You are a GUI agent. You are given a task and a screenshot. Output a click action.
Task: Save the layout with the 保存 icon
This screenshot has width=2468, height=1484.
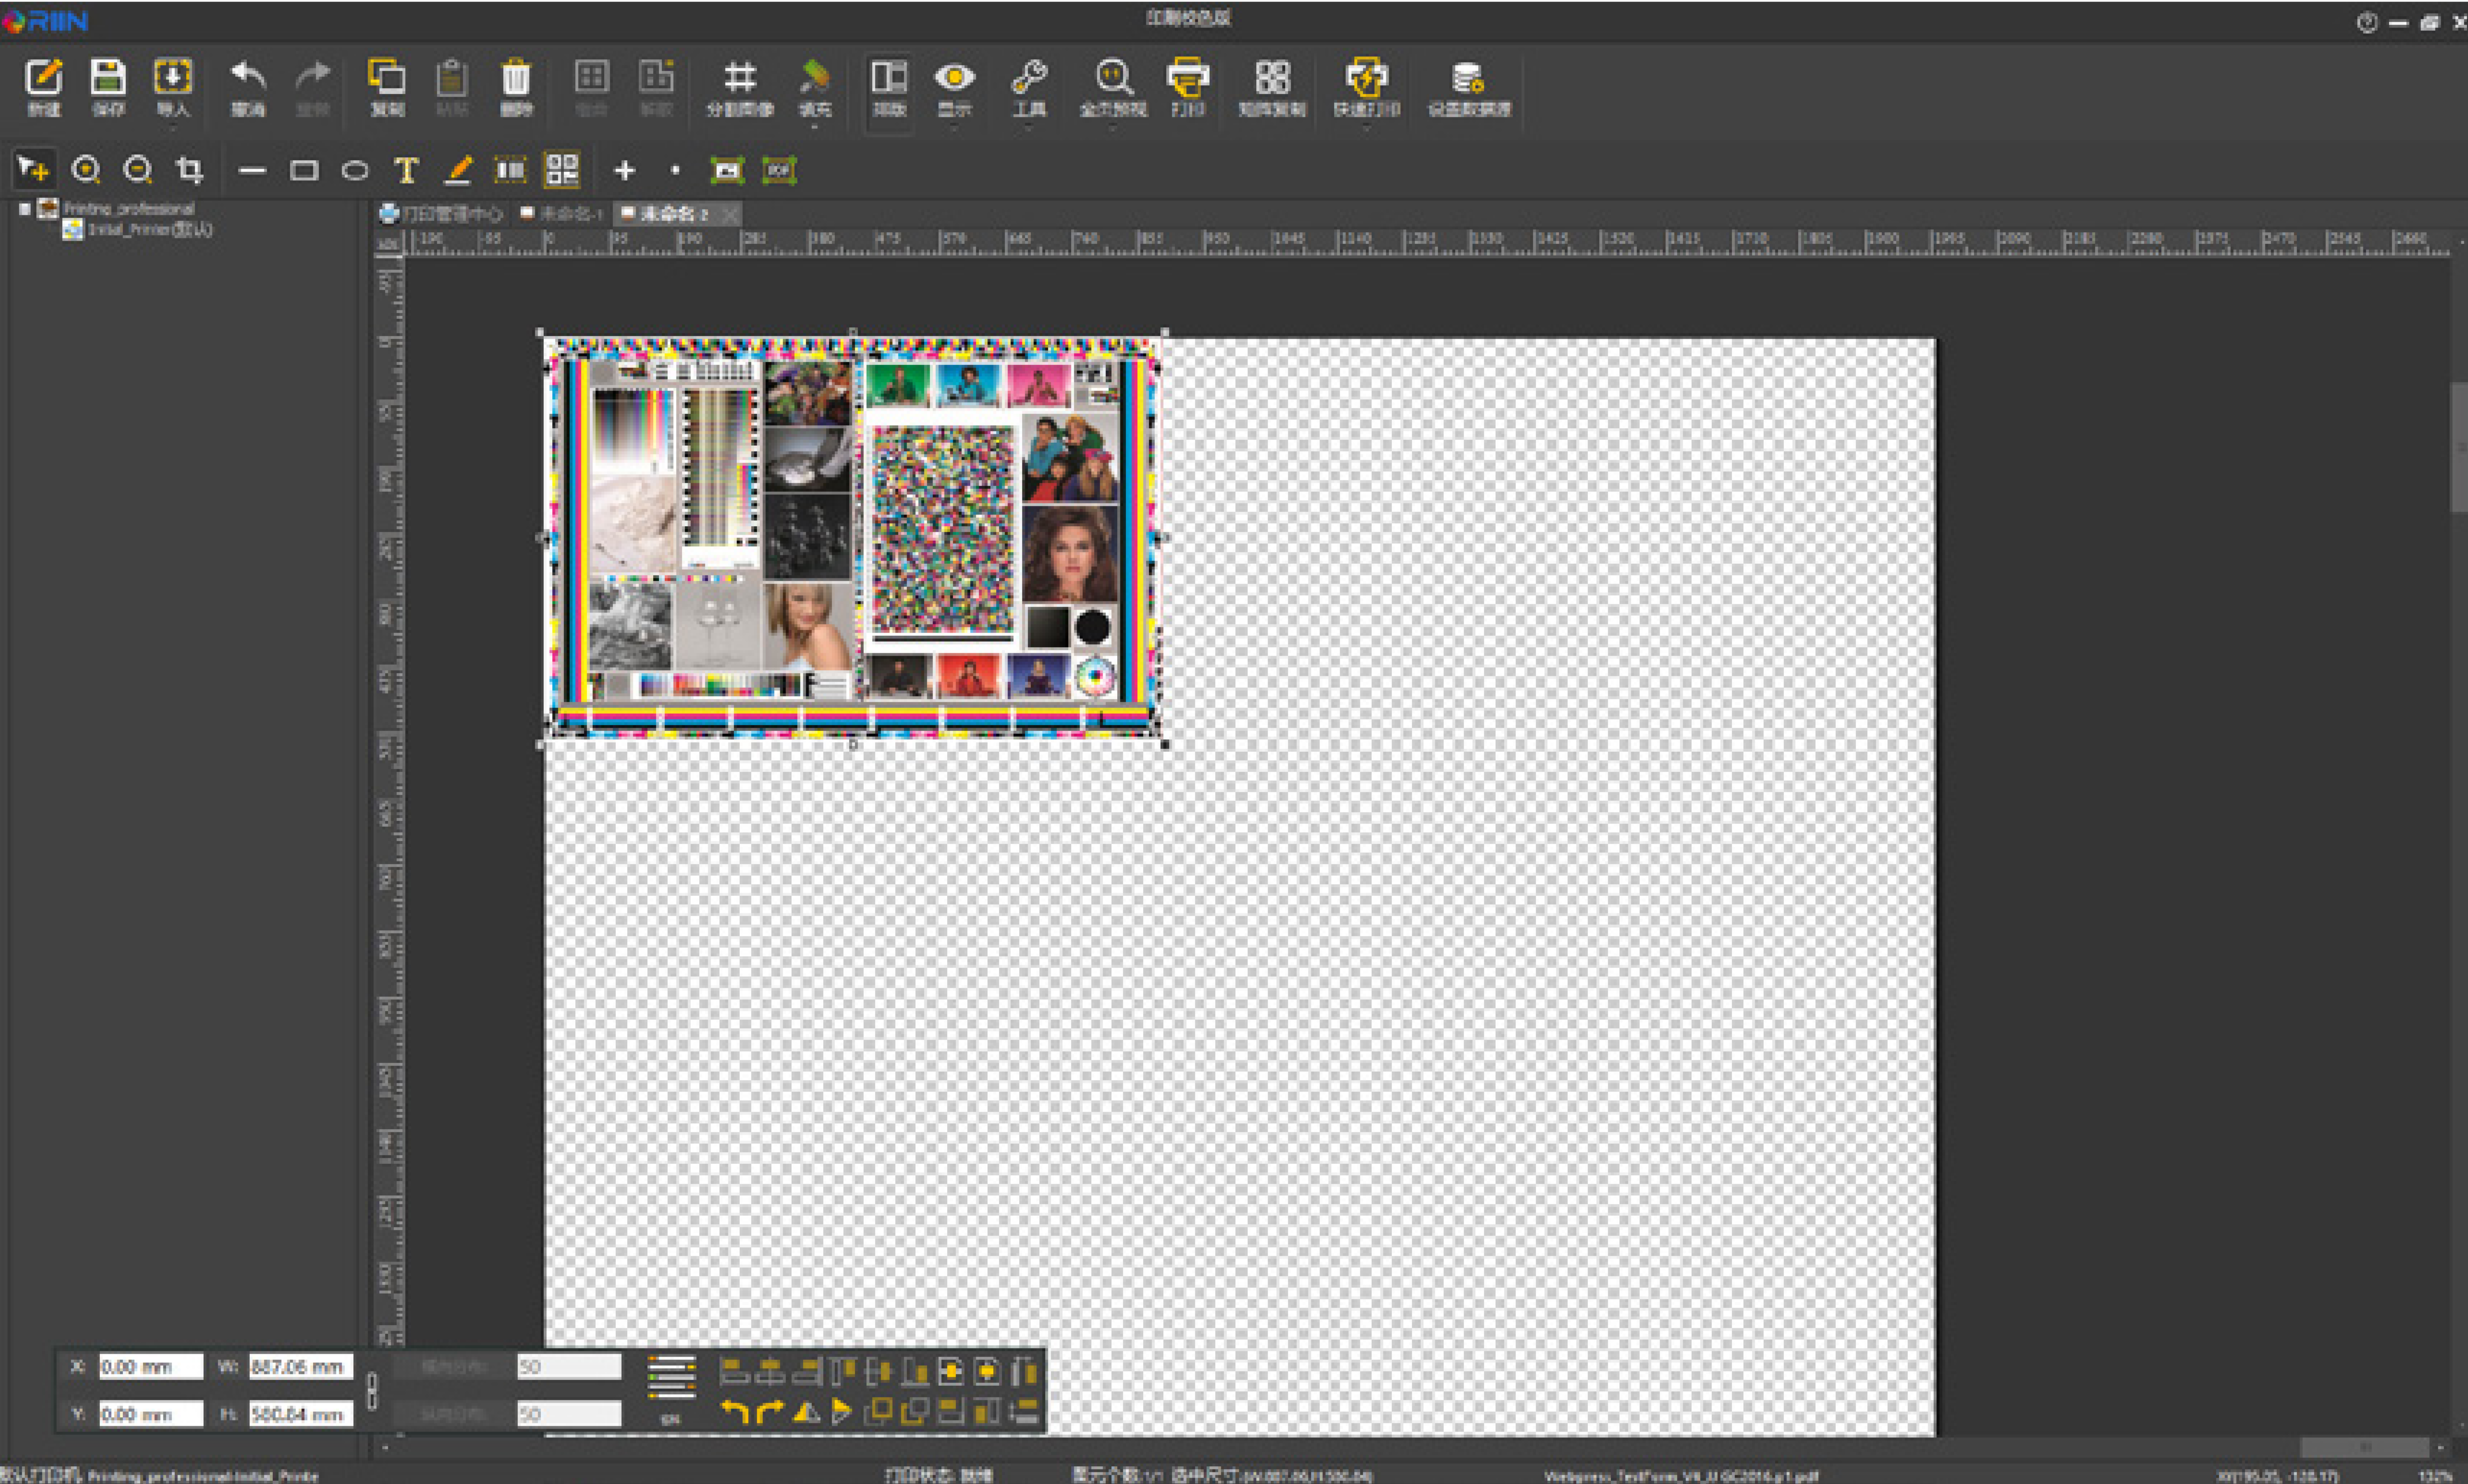point(108,77)
